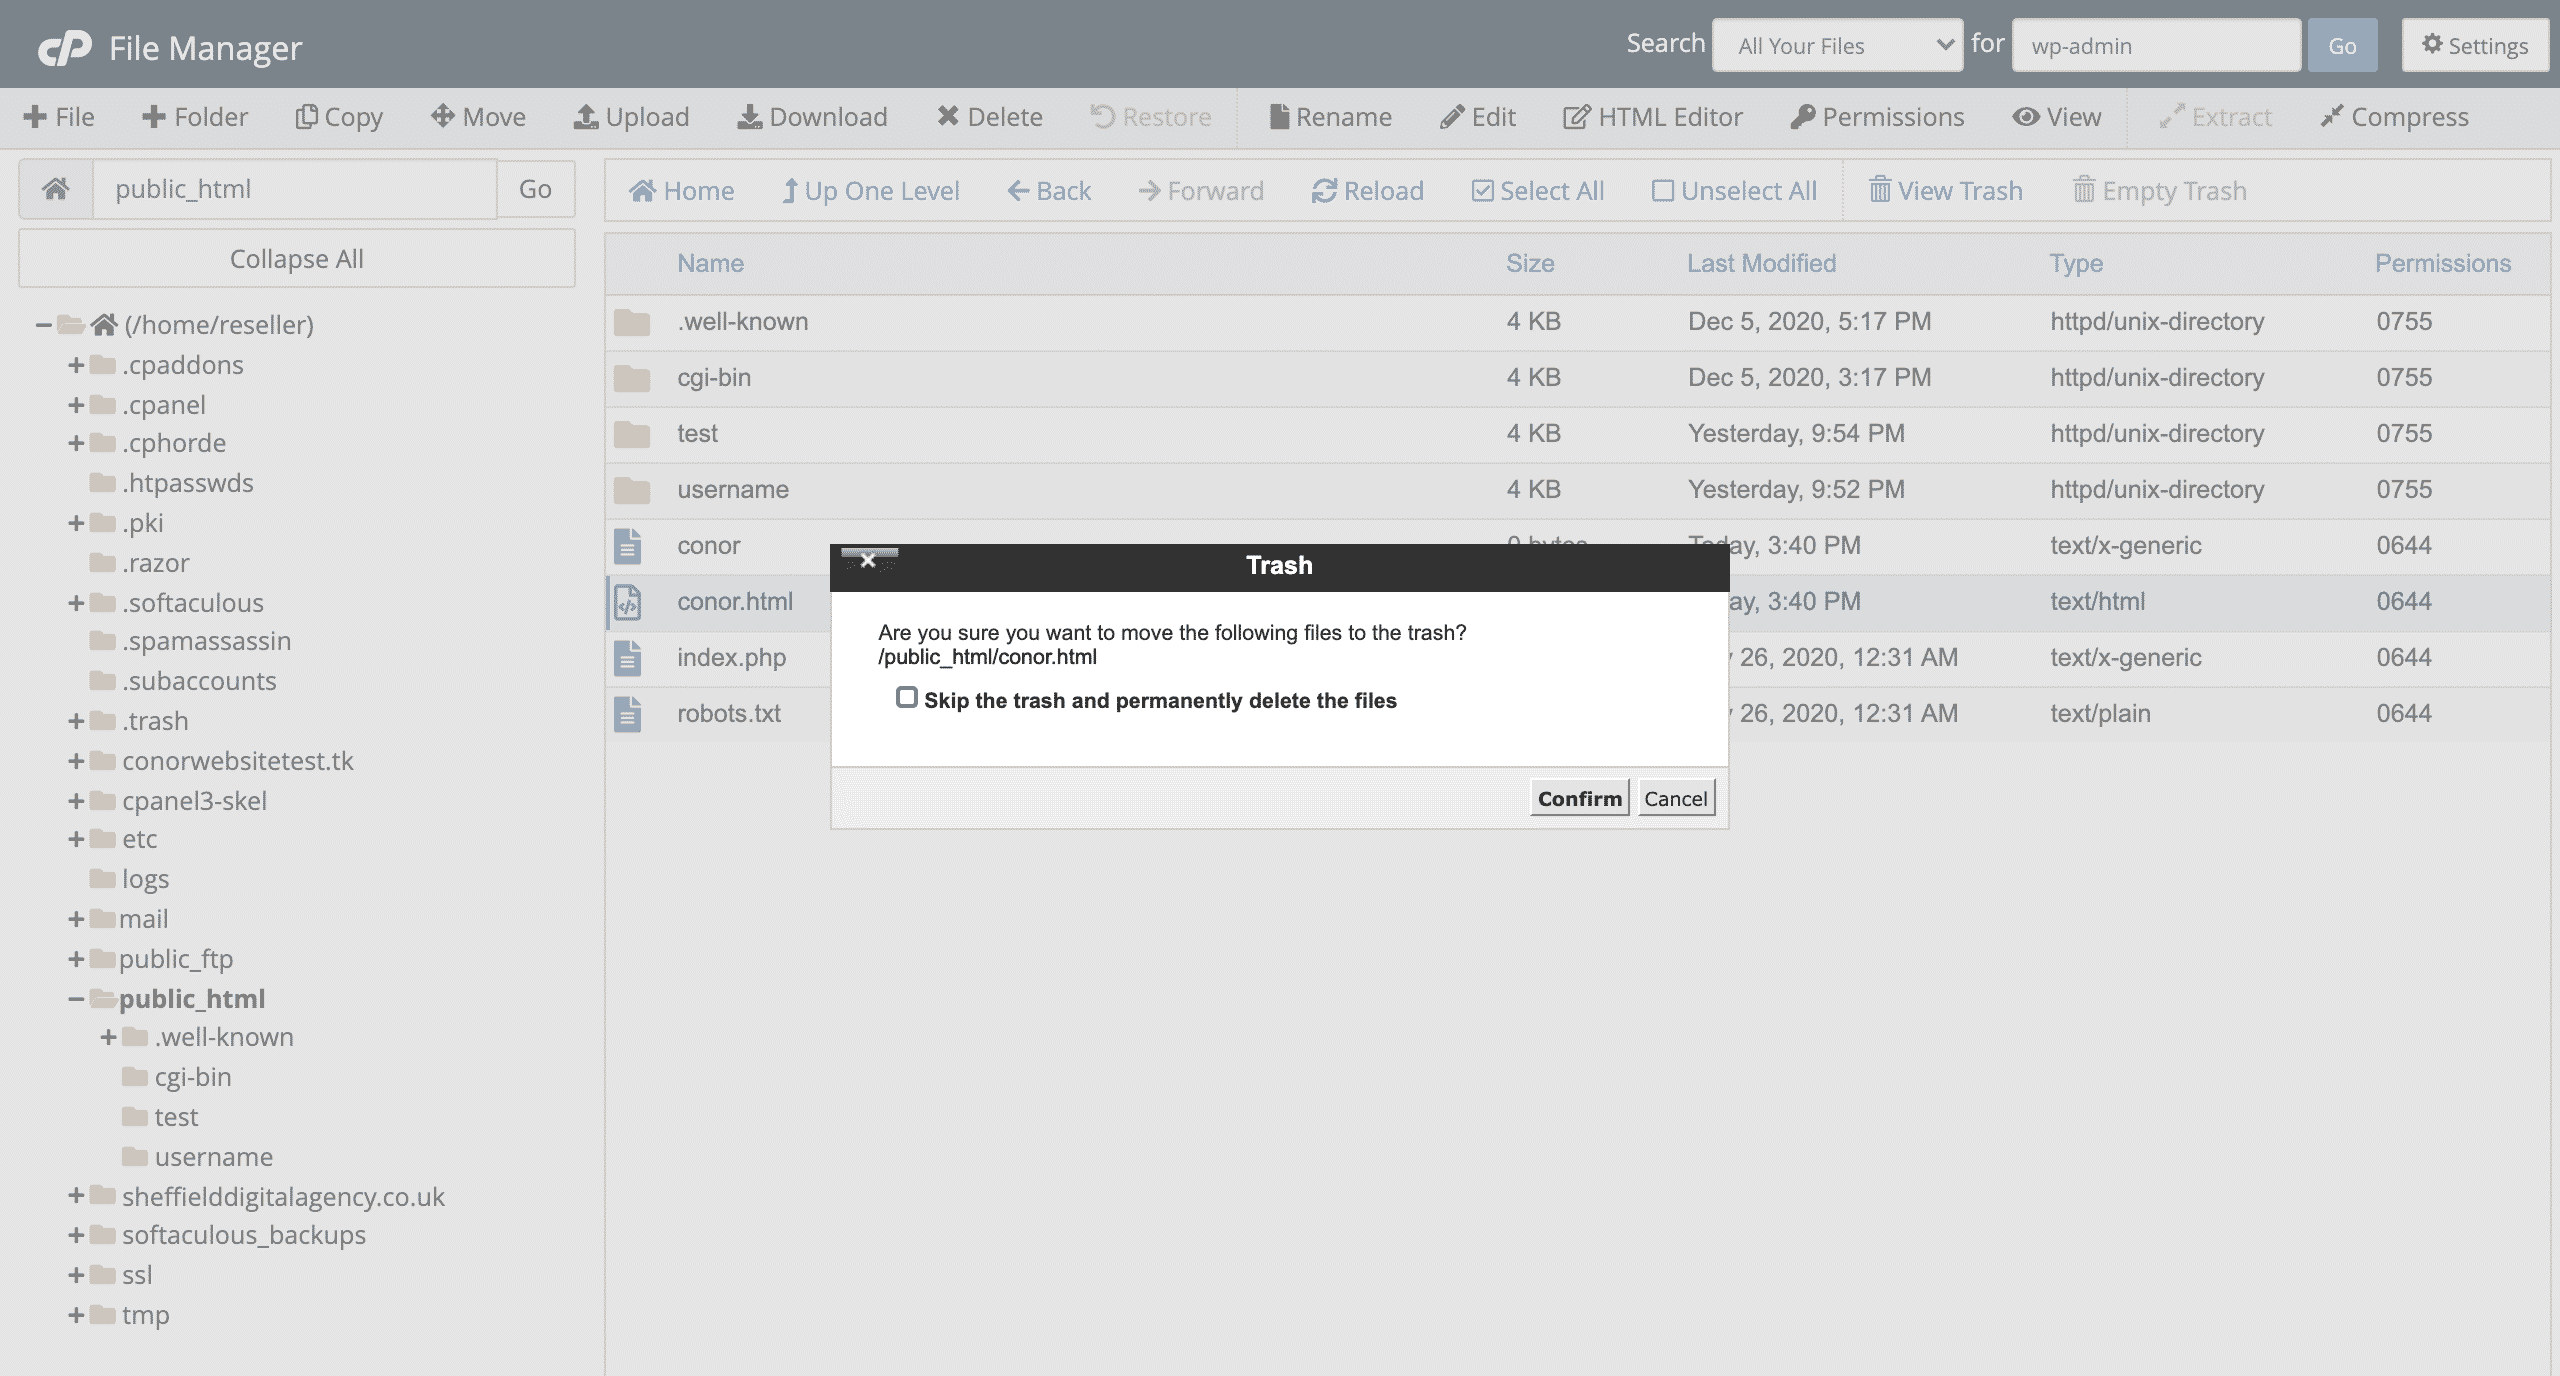Click Select All in navigation bar
Viewport: 2560px width, 1376px height.
1537,190
